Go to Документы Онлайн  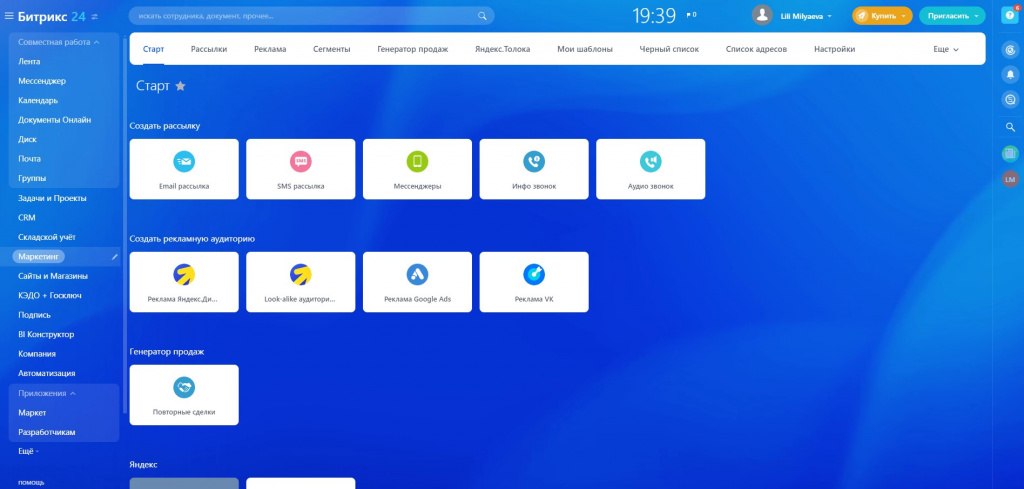55,120
